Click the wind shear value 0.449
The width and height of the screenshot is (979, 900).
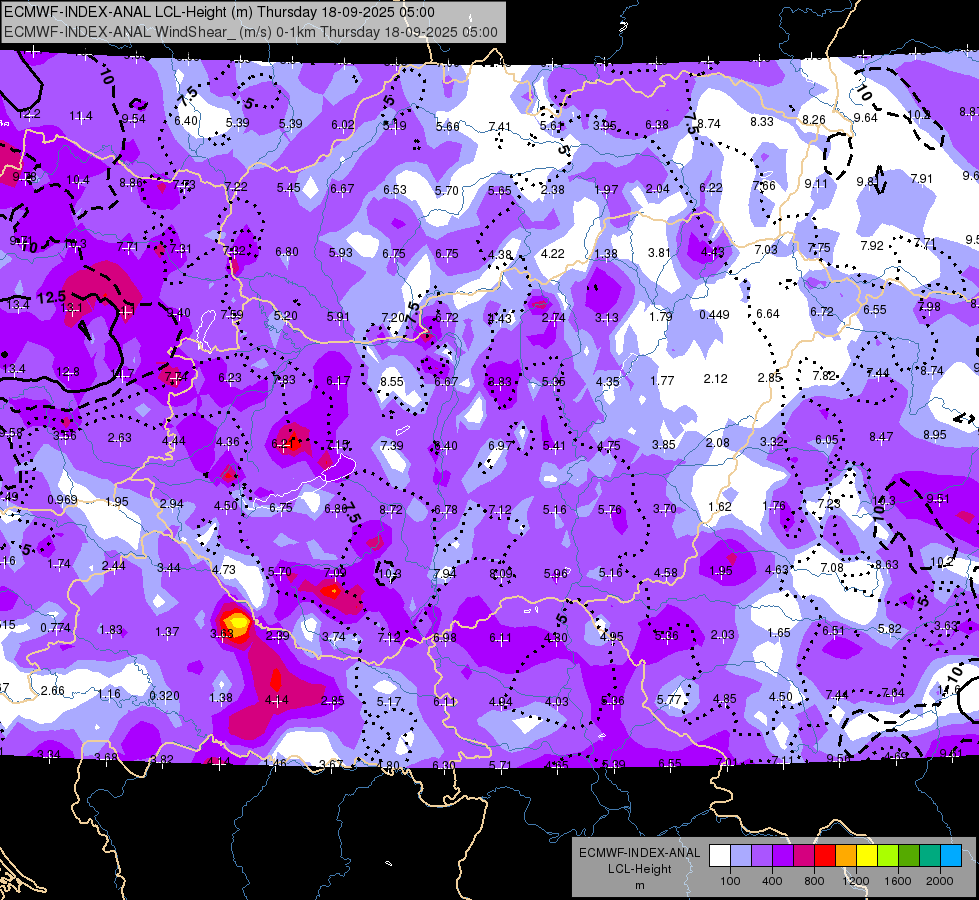[x=714, y=314]
